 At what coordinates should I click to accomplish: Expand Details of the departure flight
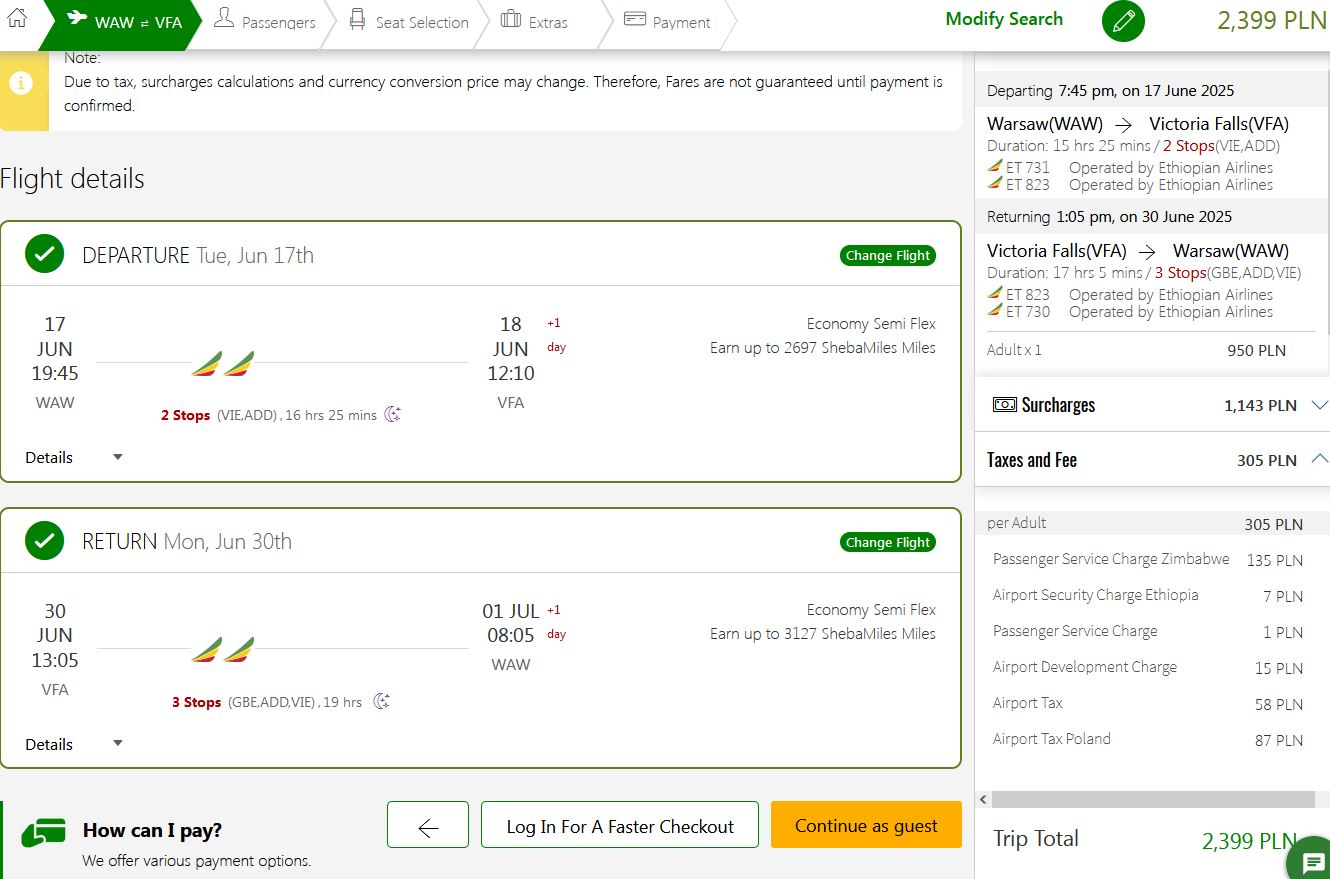(74, 457)
